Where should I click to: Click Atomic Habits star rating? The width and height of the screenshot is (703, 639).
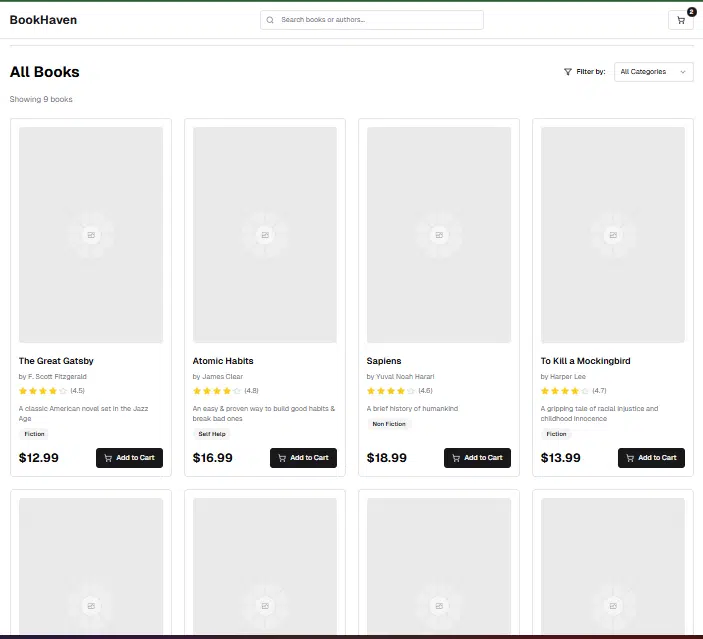click(x=217, y=391)
